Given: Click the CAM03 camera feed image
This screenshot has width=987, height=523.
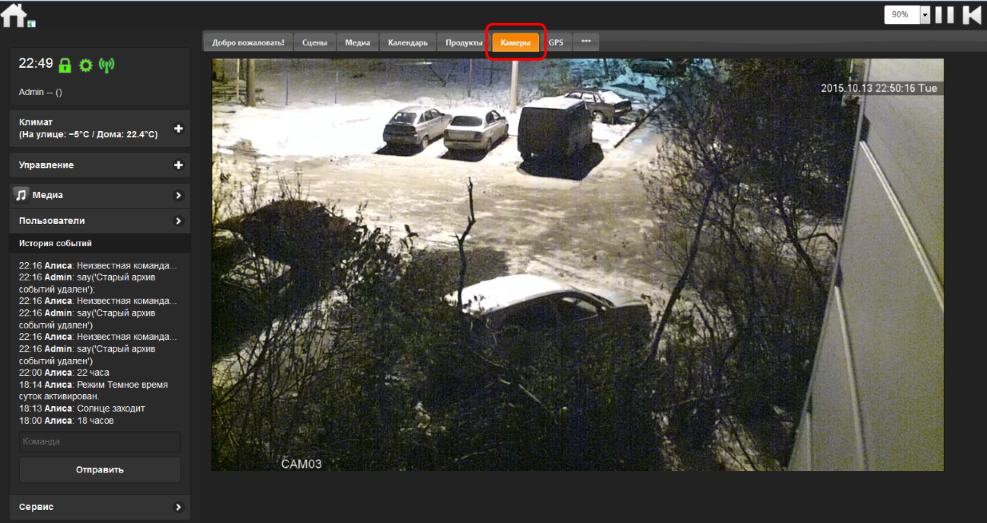Looking at the screenshot, I should pyautogui.click(x=577, y=264).
